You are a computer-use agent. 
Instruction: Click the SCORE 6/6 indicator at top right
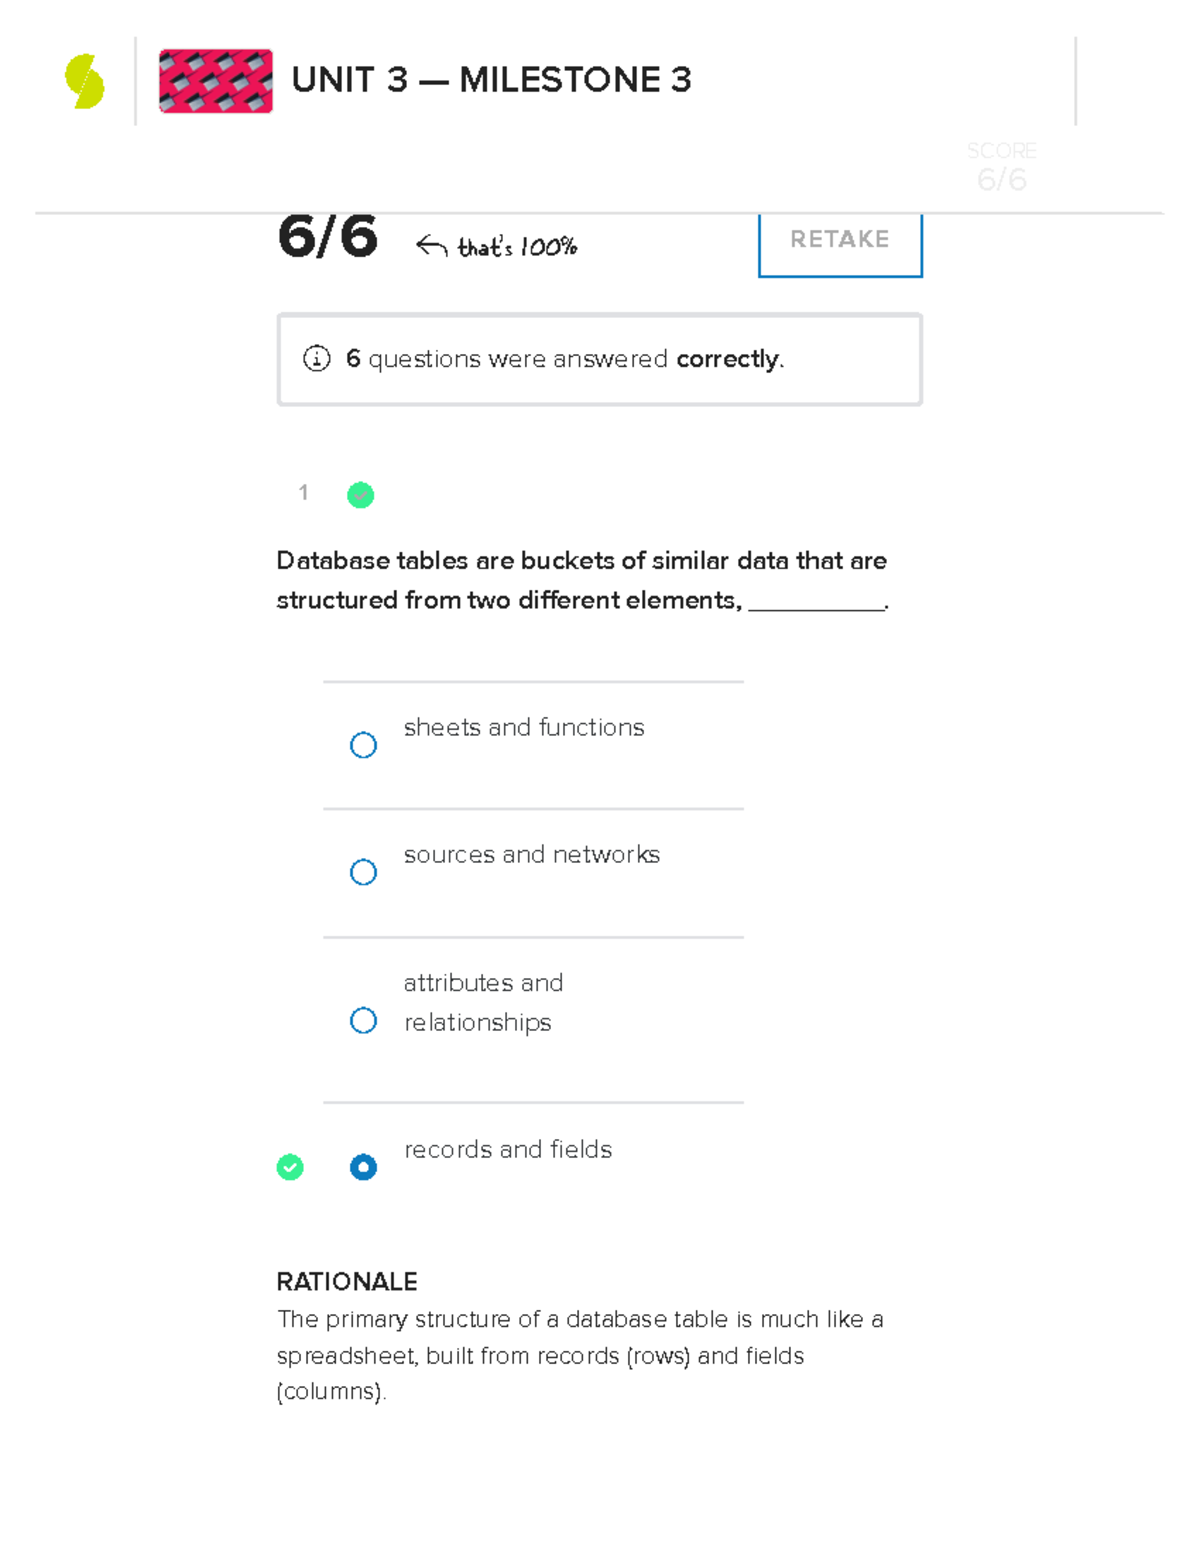pyautogui.click(x=1001, y=167)
